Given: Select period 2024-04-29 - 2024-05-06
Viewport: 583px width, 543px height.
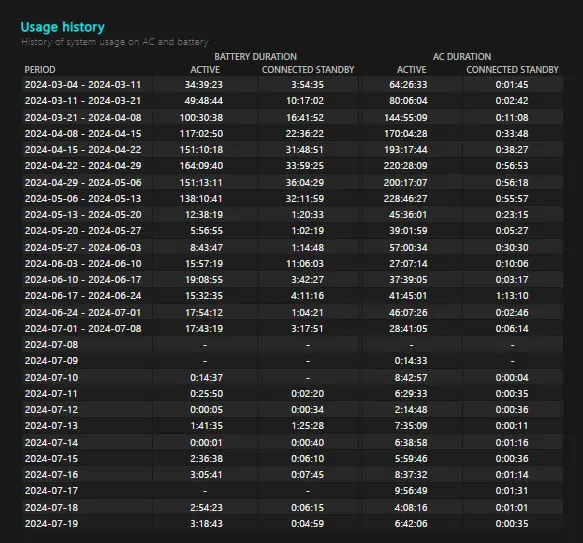Looking at the screenshot, I should tap(83, 183).
